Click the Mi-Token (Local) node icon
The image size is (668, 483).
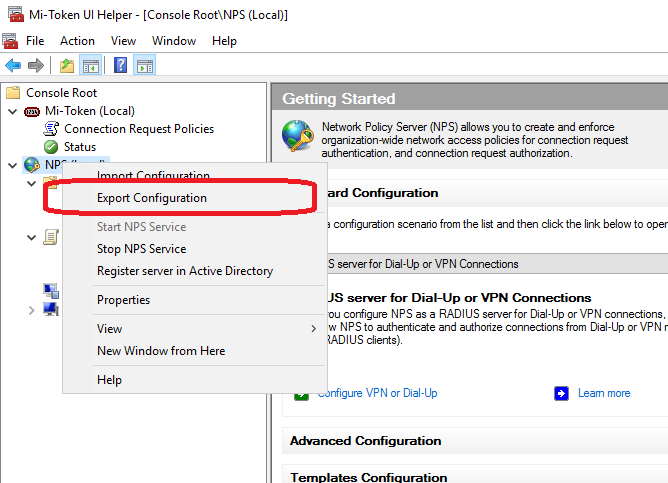pyautogui.click(x=32, y=112)
